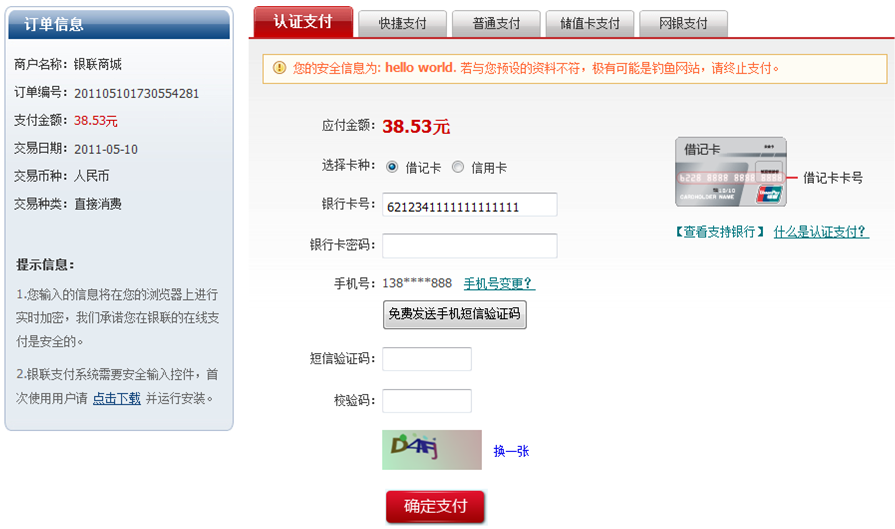Open the 手机号变更? link
The image size is (895, 529).
(x=499, y=284)
